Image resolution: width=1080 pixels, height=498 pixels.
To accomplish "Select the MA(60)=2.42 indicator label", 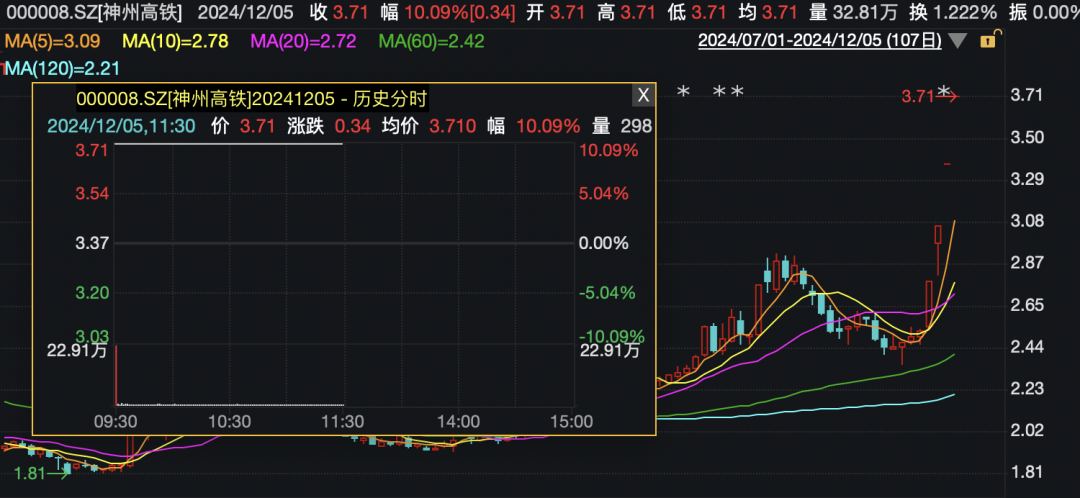I will point(431,41).
